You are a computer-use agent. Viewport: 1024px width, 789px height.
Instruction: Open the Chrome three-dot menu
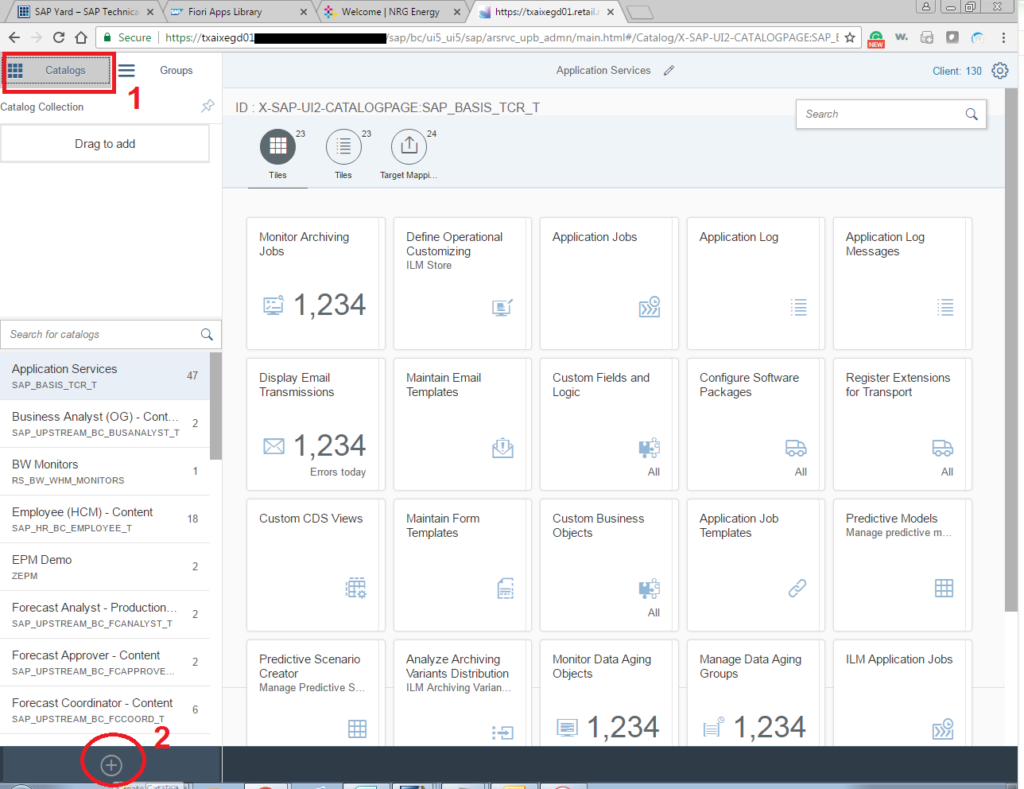pyautogui.click(x=1004, y=38)
